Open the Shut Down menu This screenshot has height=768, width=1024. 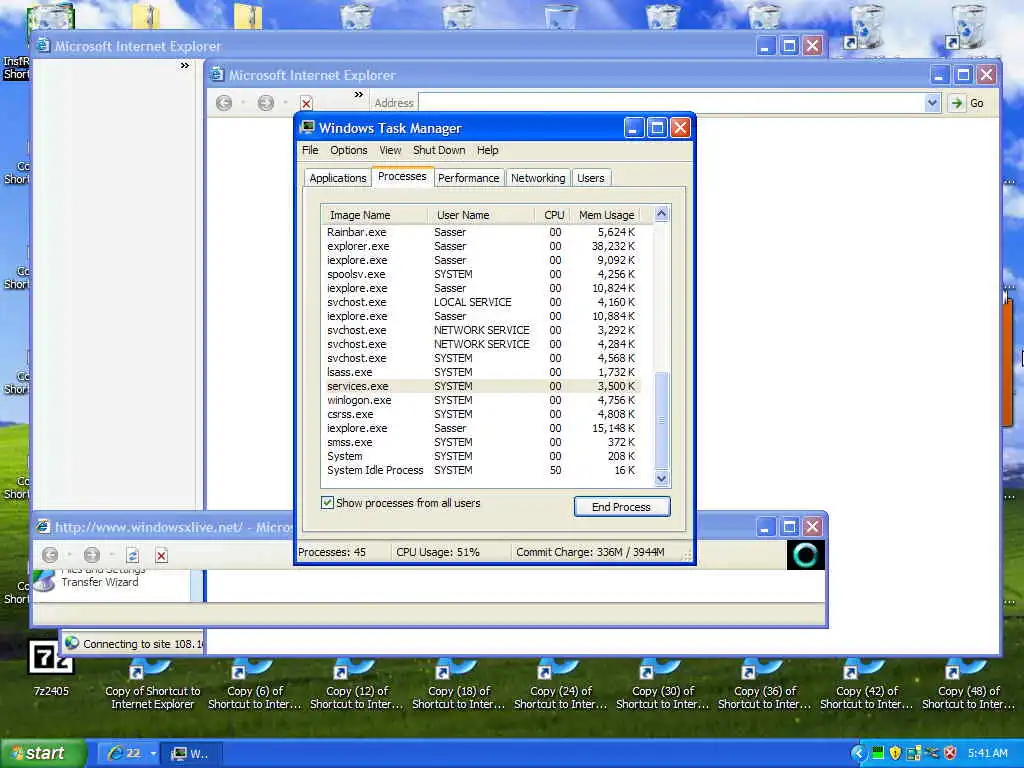coord(439,150)
